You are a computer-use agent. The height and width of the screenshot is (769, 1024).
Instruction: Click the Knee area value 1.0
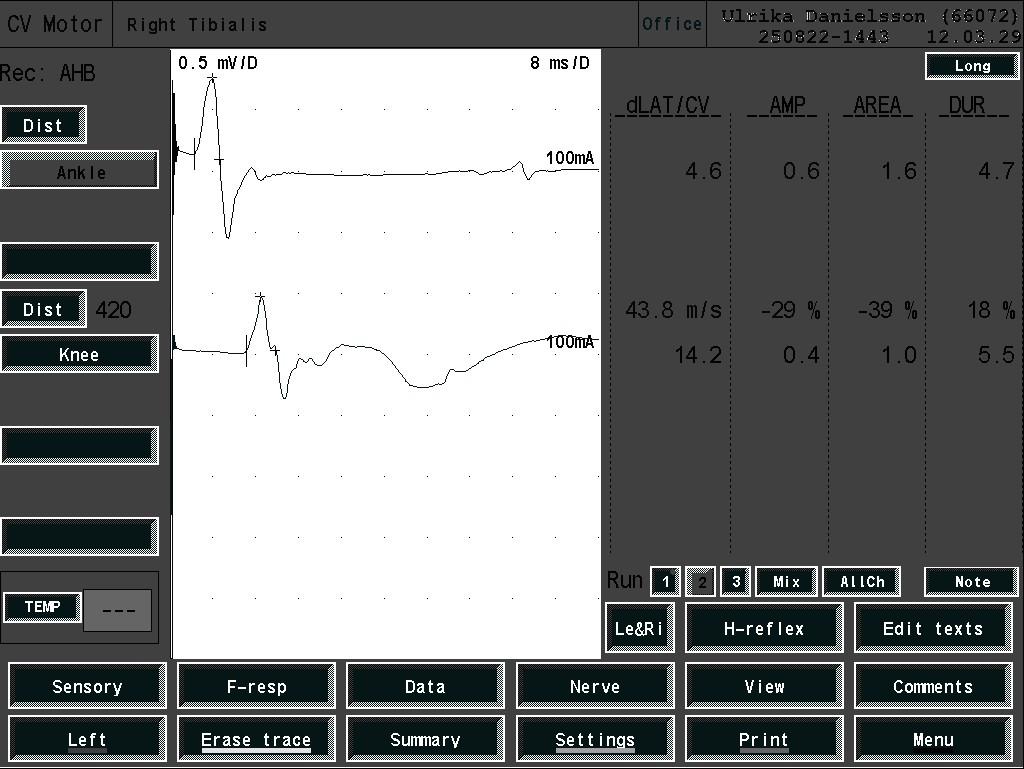point(899,355)
